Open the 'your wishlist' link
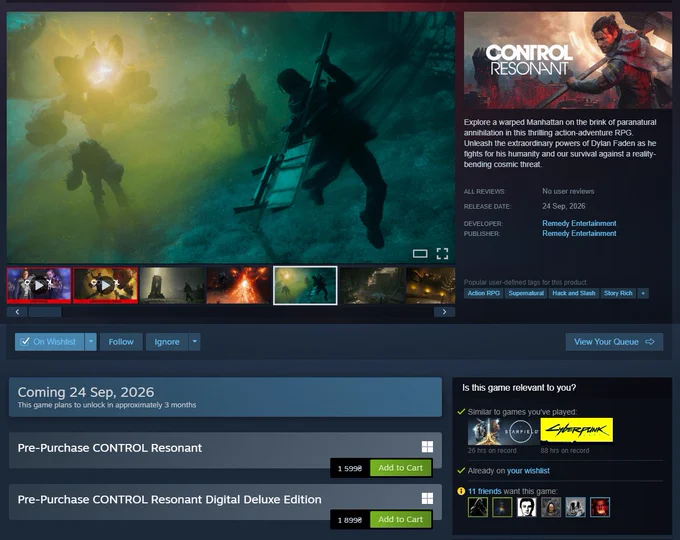The height and width of the screenshot is (540, 680). point(528,471)
